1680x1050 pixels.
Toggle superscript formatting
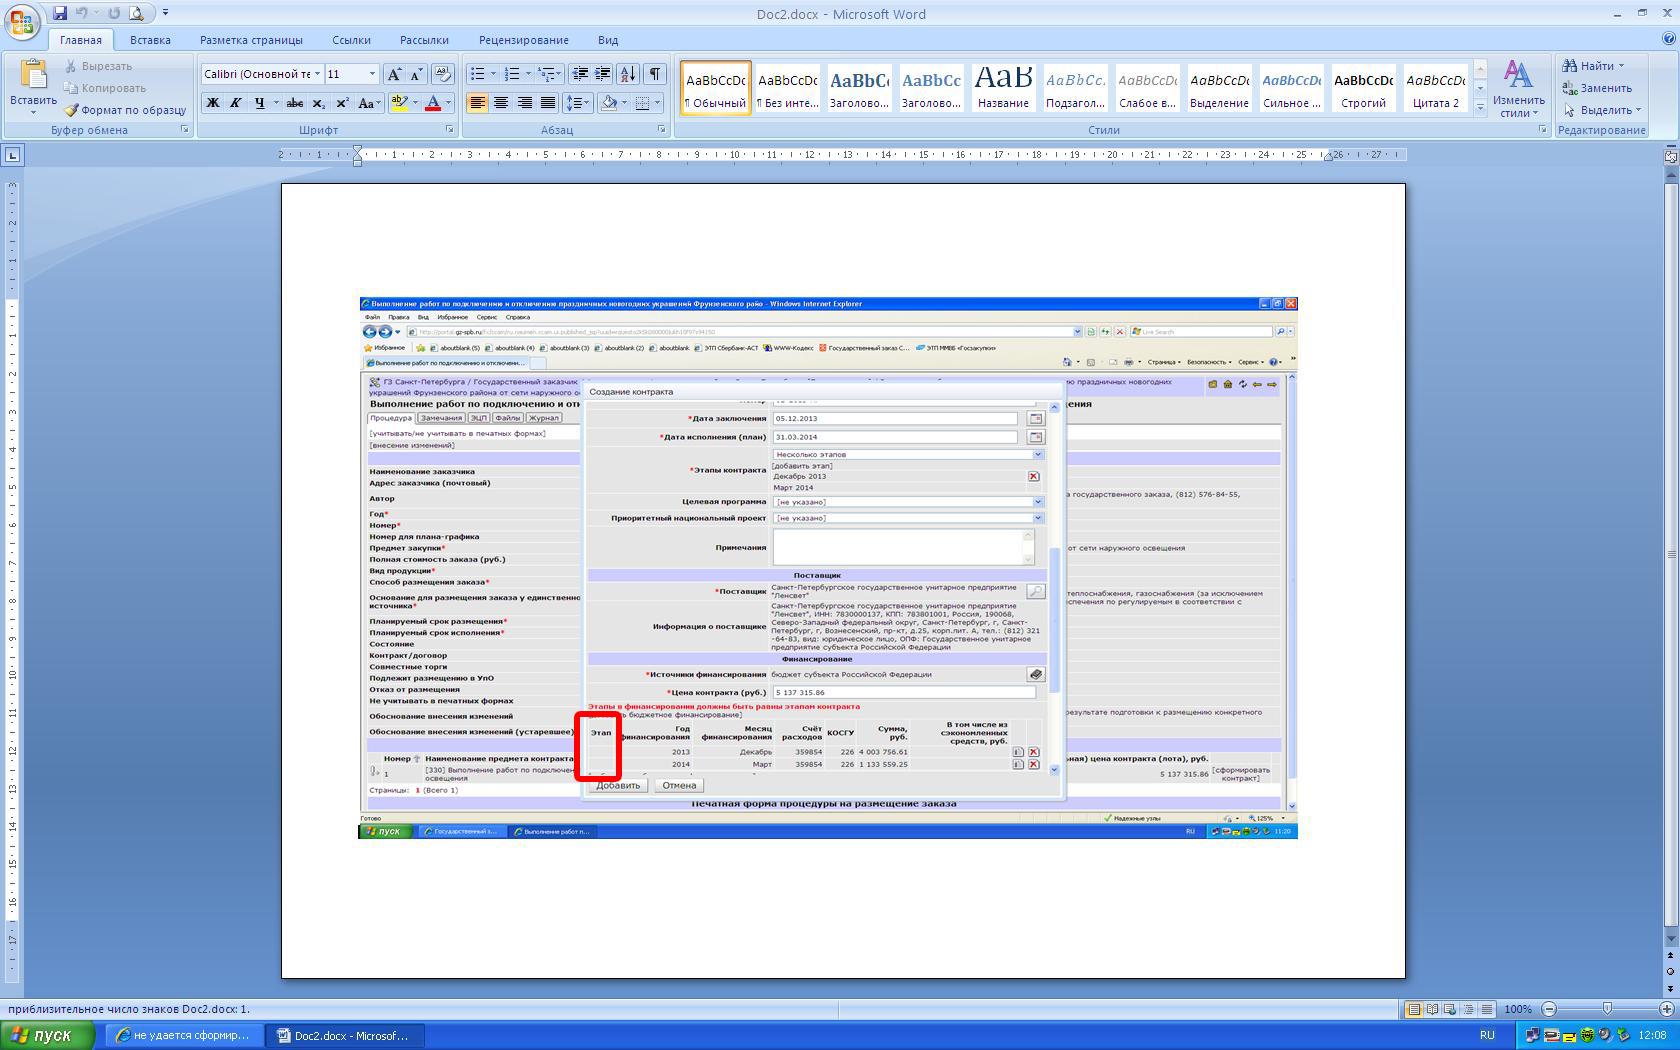pos(342,103)
